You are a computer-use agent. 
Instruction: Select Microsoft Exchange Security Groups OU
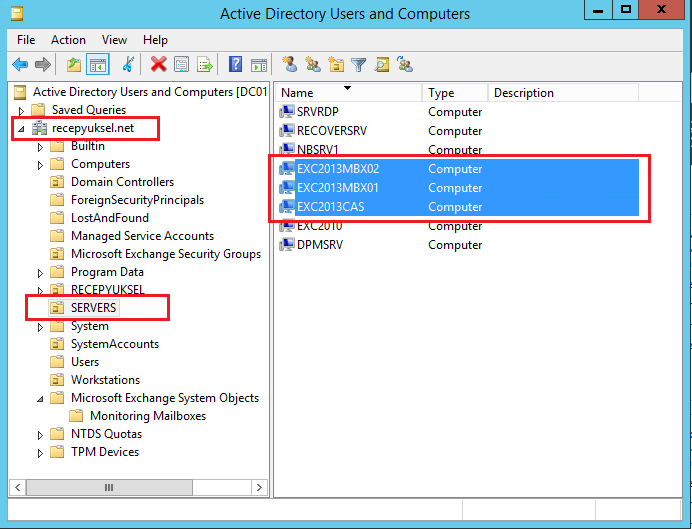click(x=166, y=254)
